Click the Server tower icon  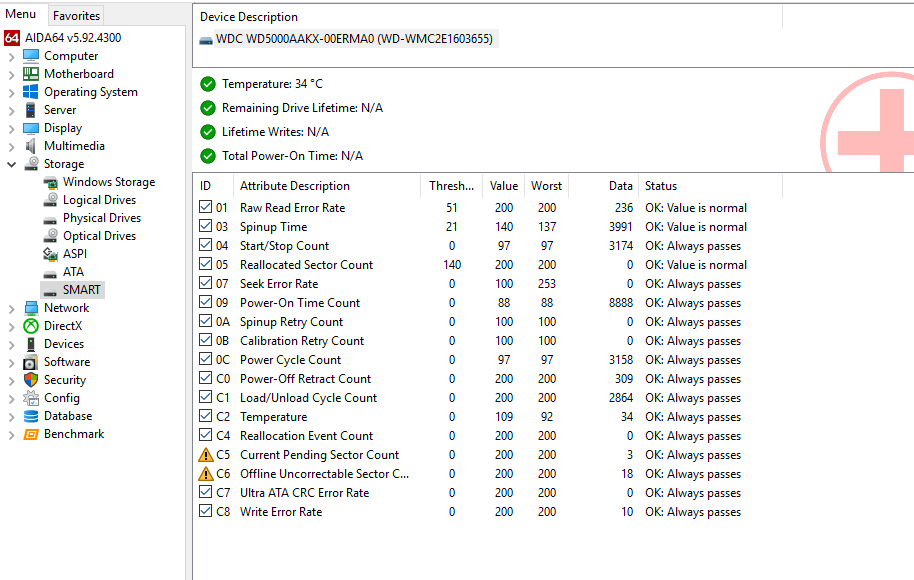pos(31,110)
